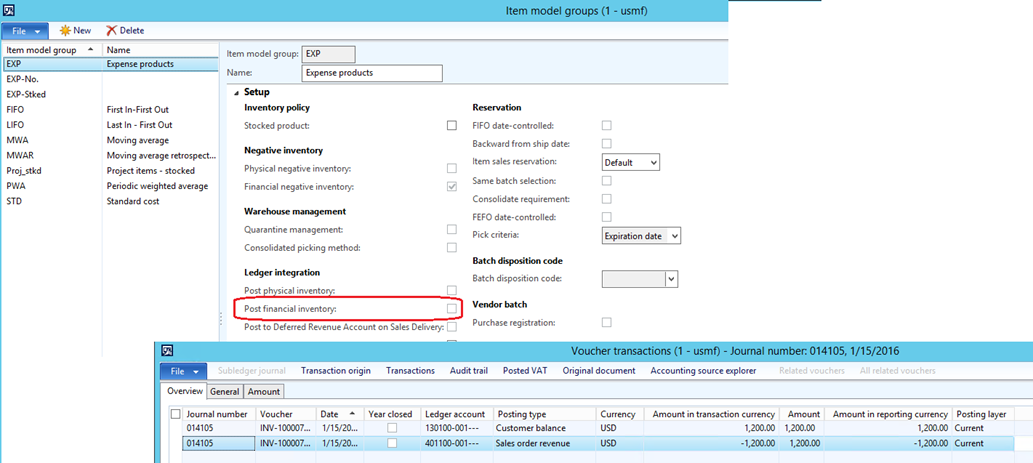Click the Item model groups window icon
The height and width of the screenshot is (463, 1033).
pos(10,10)
